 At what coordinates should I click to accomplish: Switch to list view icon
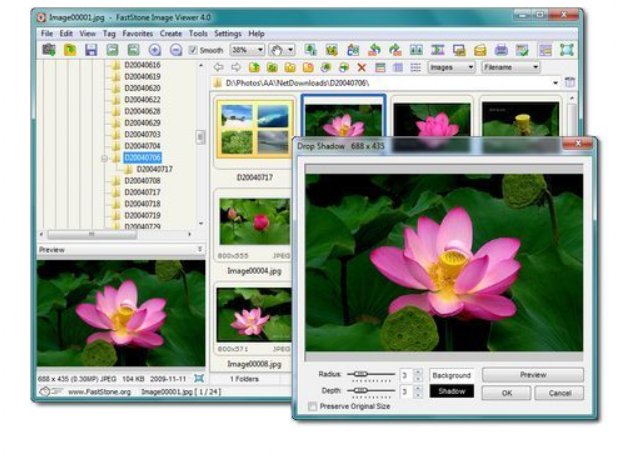click(x=415, y=67)
